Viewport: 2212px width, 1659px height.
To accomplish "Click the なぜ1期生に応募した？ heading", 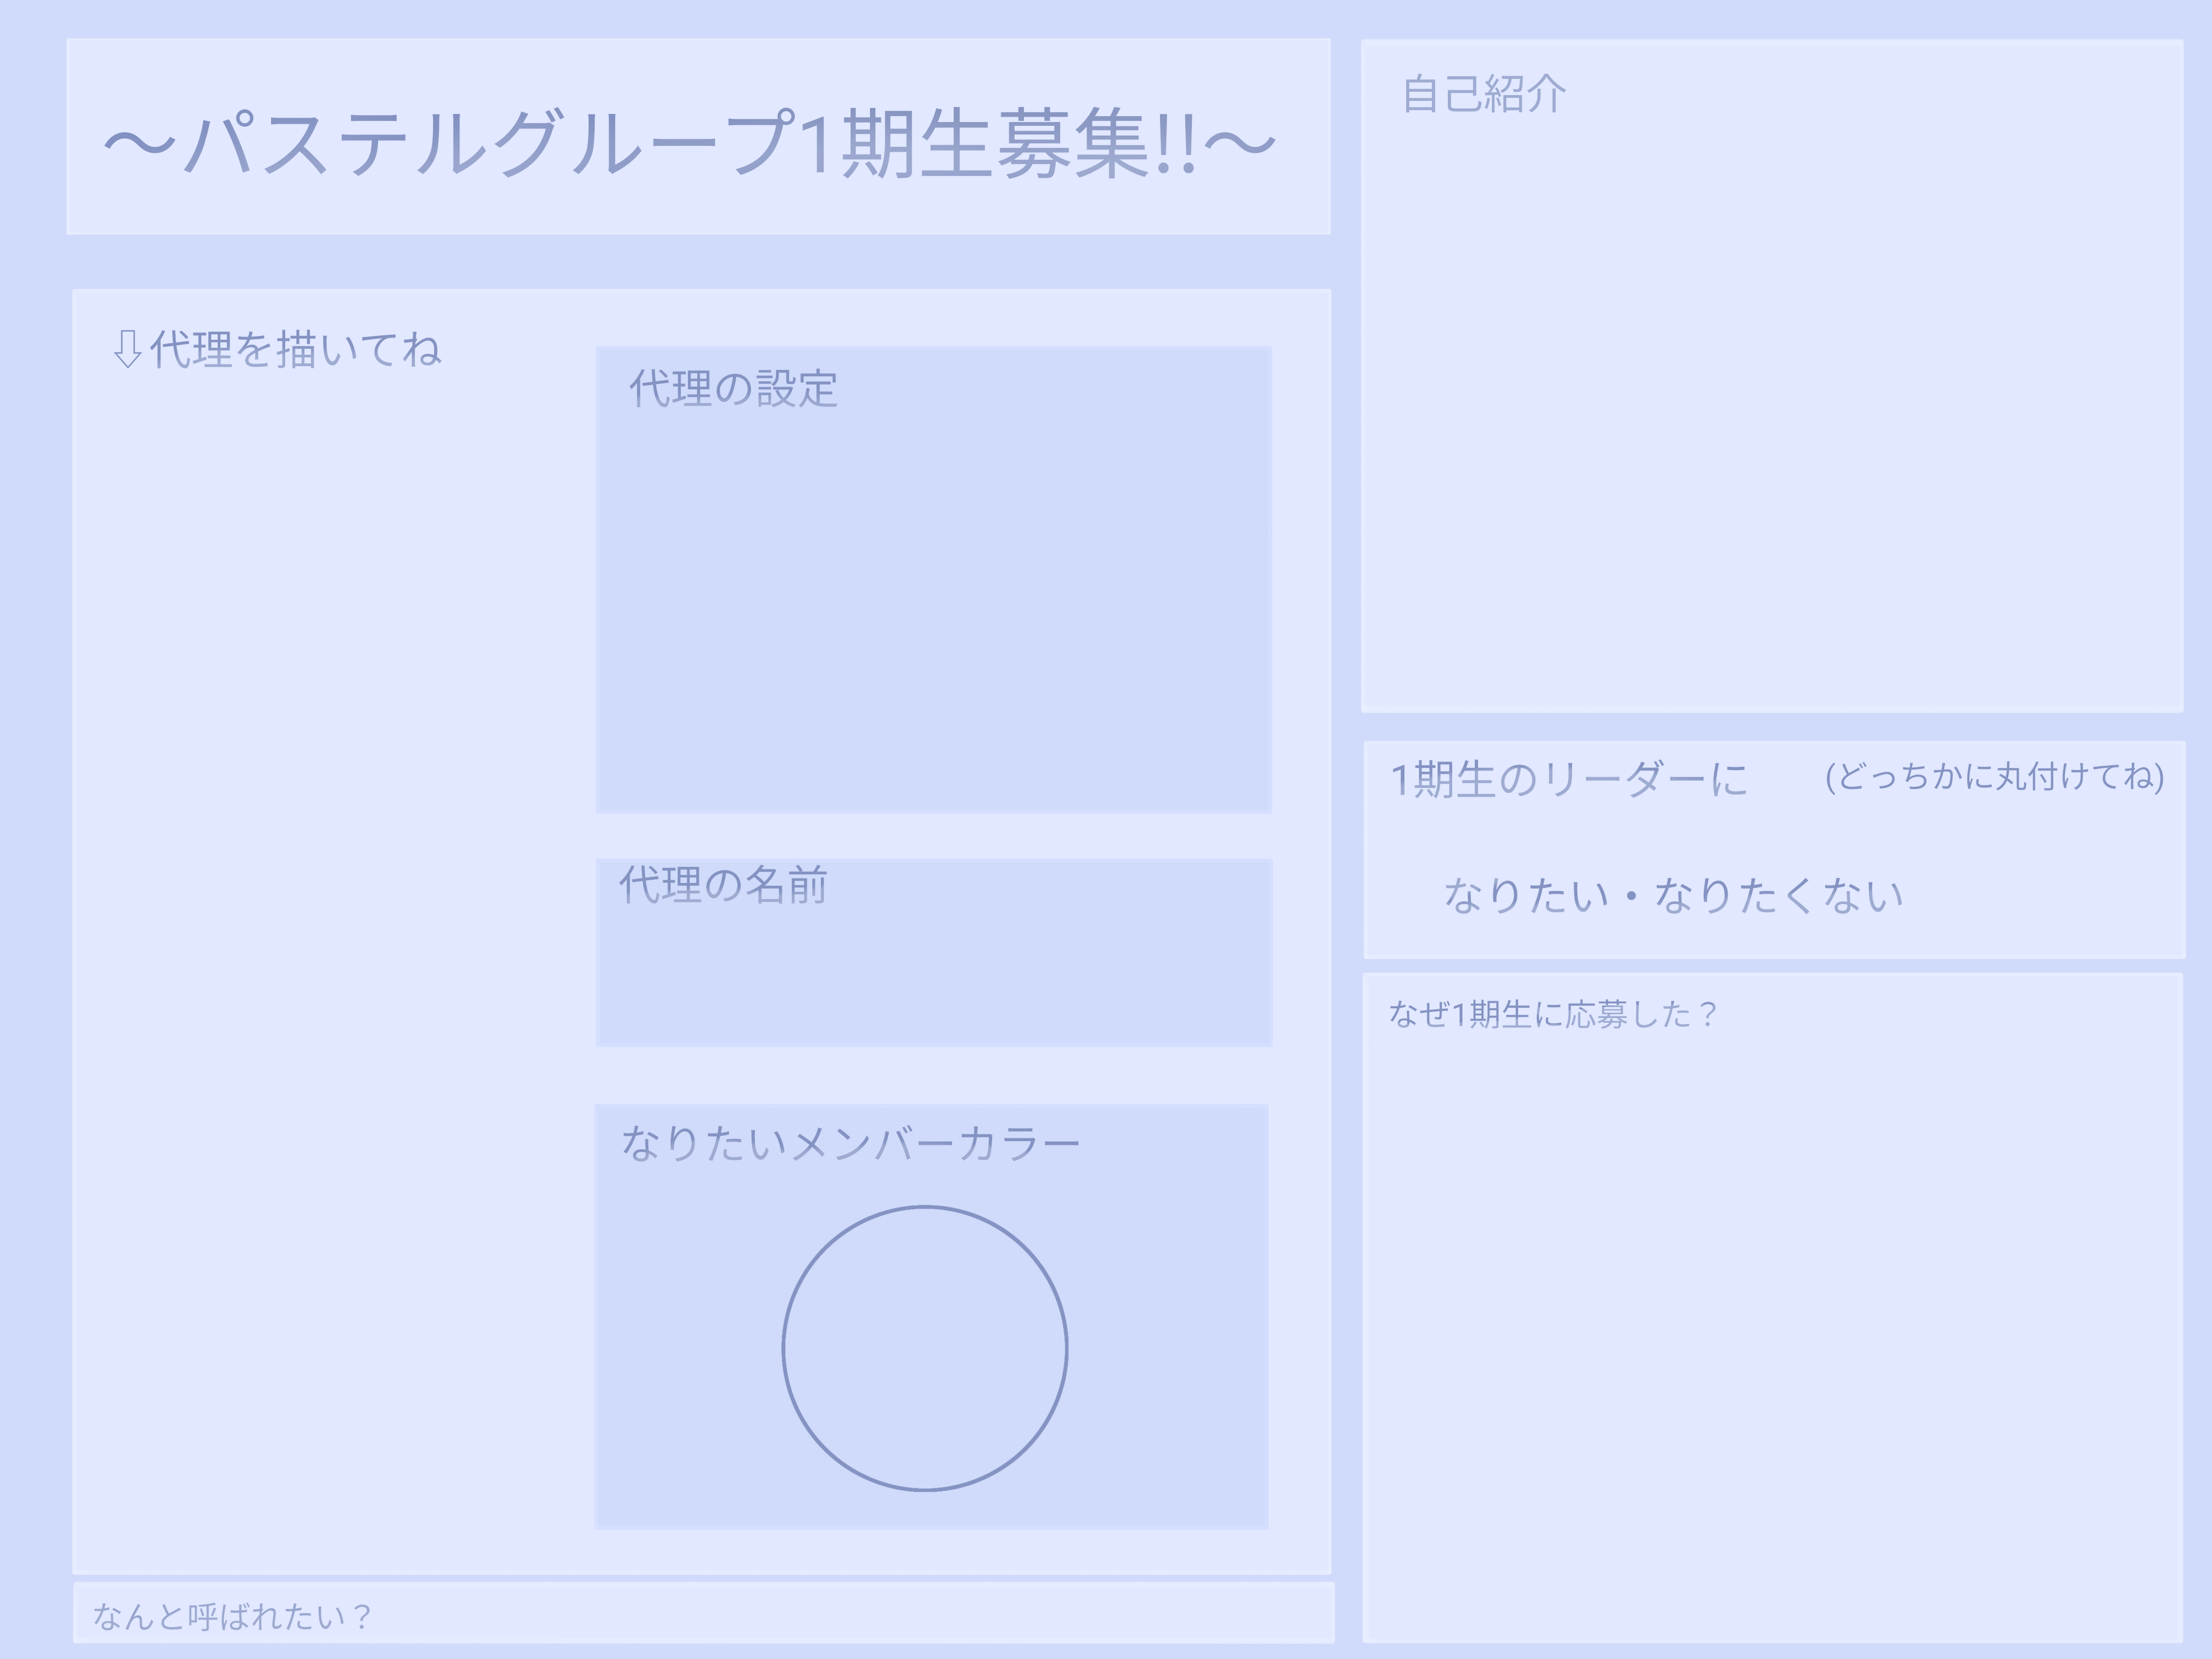I will point(1553,1014).
